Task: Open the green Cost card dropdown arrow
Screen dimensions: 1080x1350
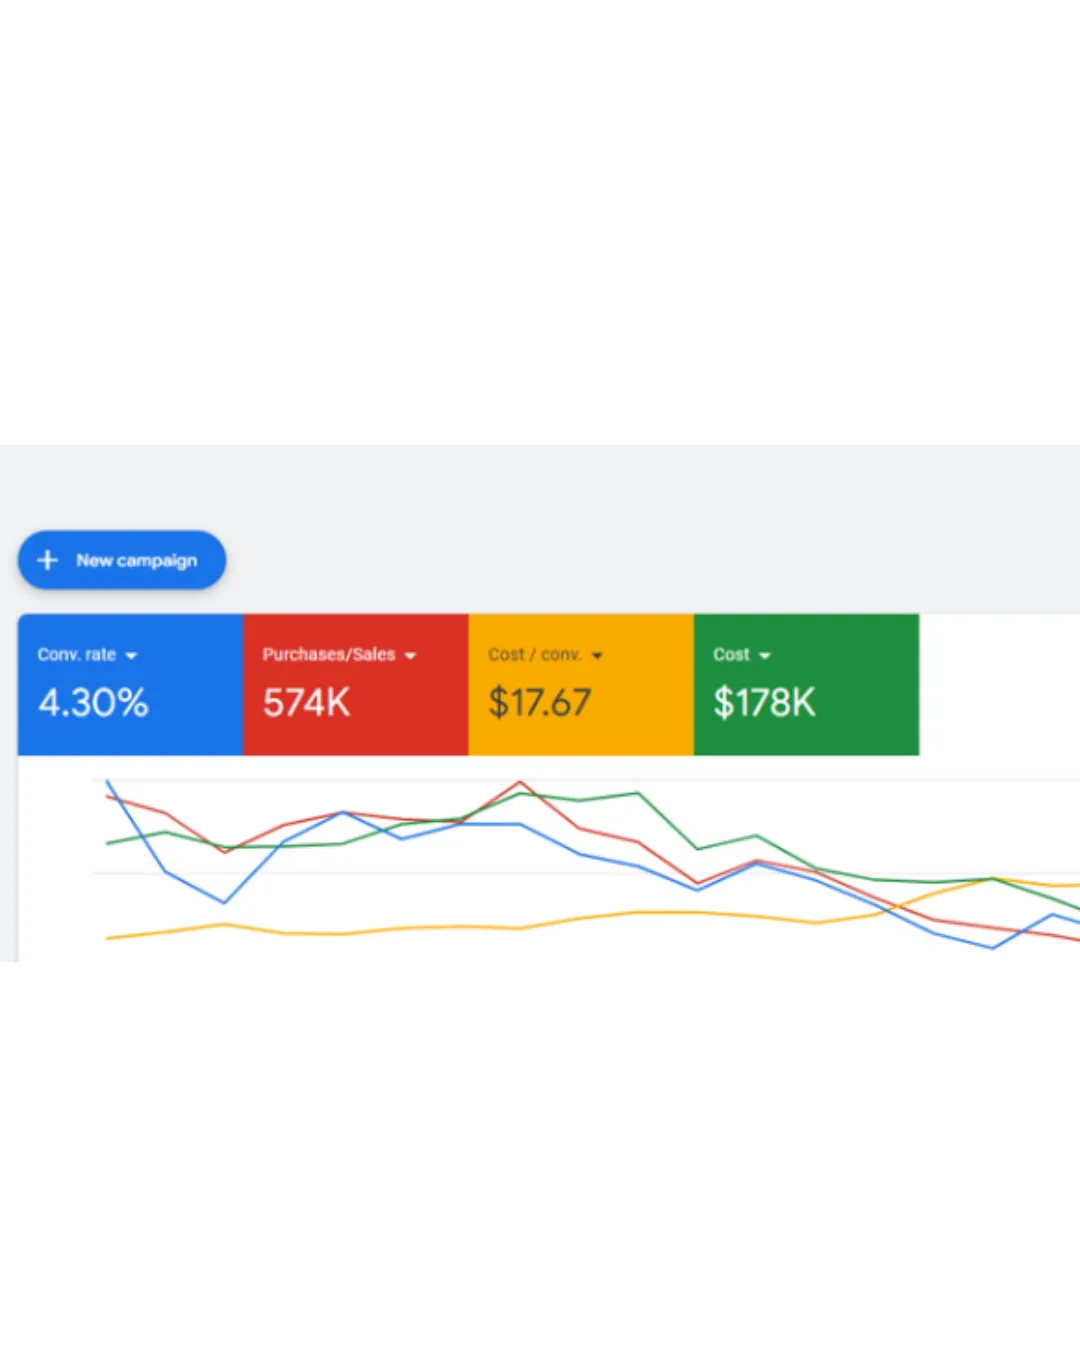Action: [765, 656]
